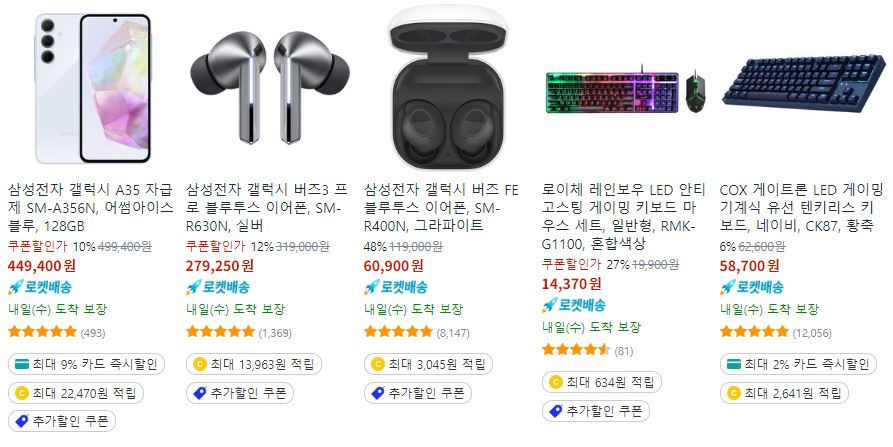
Task: Open the Galaxy A35 SM-A356N product title
Action: 91,207
